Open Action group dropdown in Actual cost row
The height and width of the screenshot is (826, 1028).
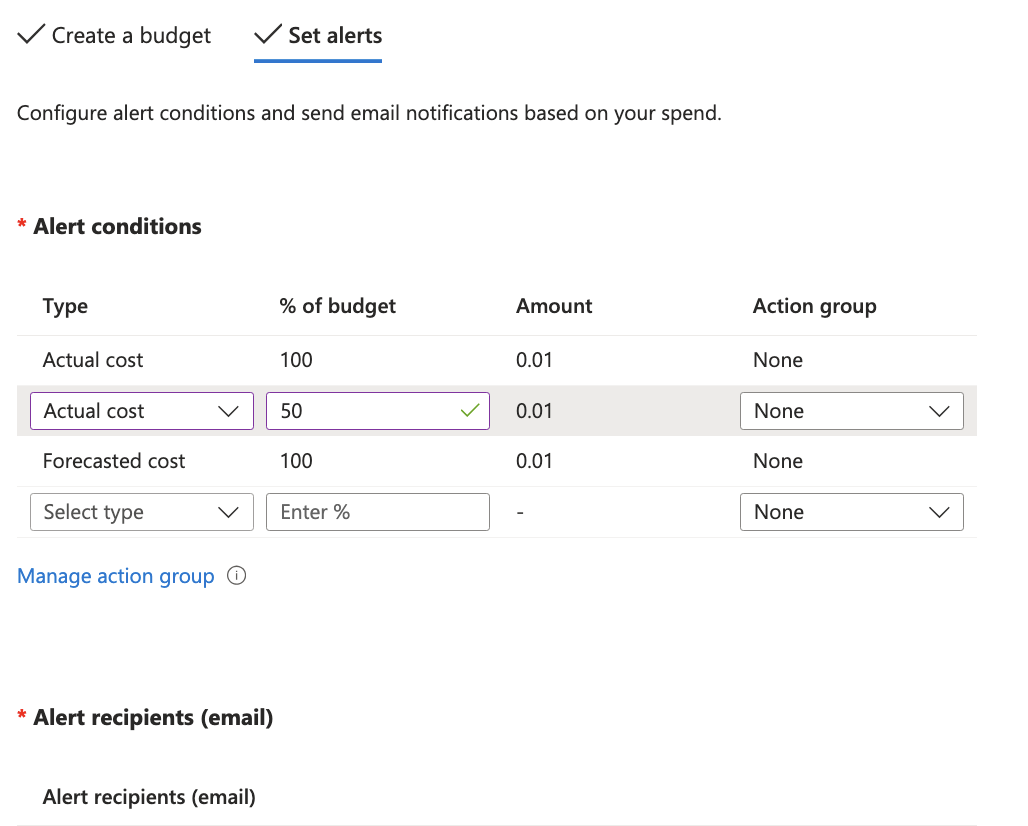click(x=852, y=411)
